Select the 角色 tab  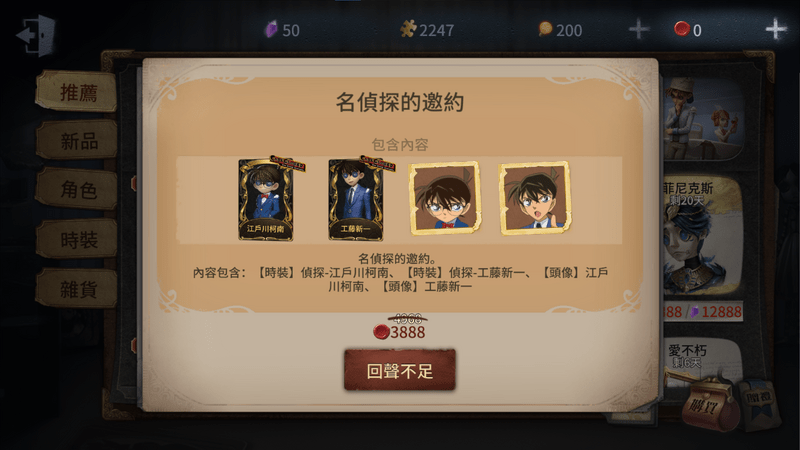(78, 190)
